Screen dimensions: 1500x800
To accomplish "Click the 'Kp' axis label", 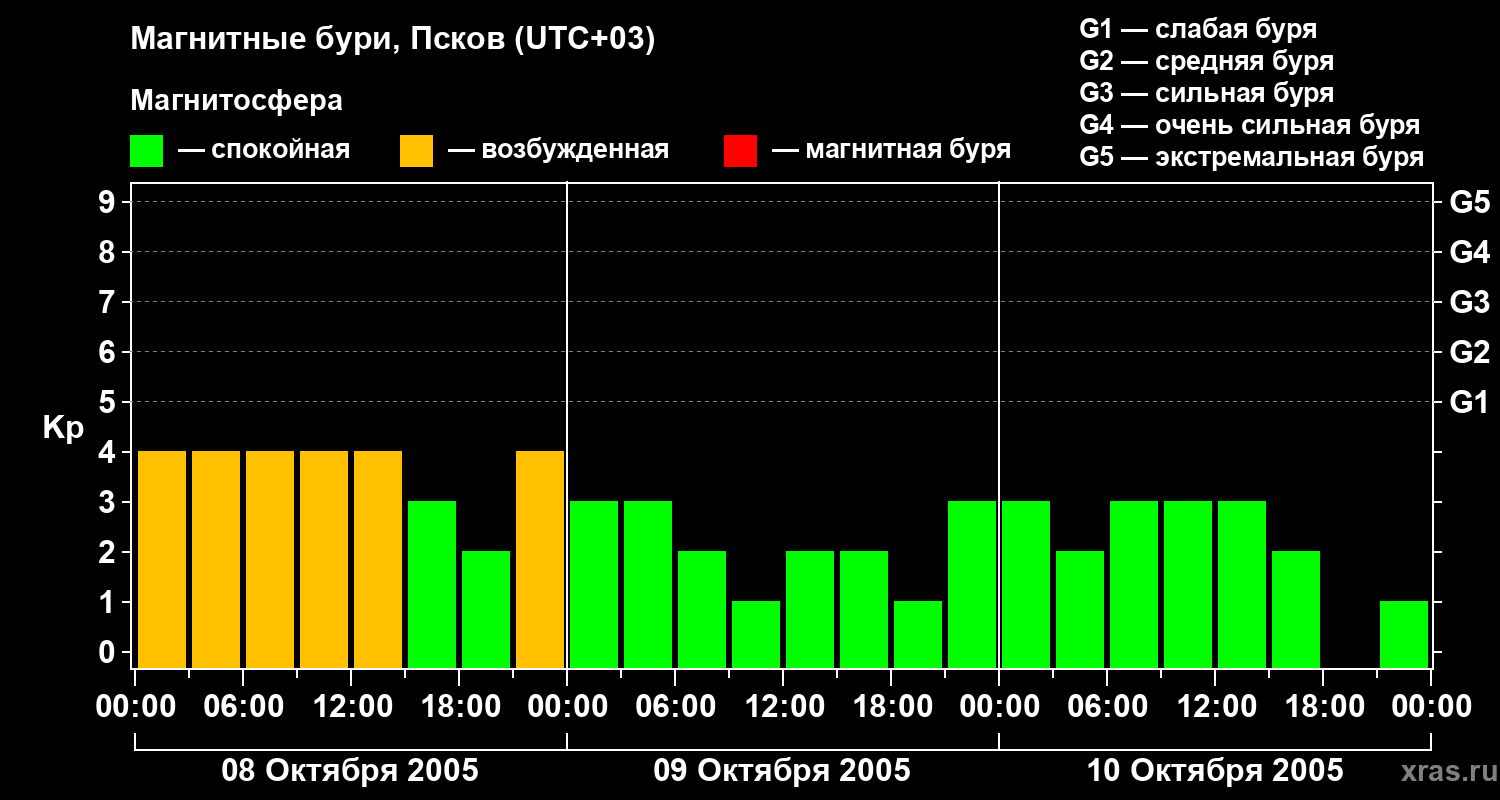I will coord(62,428).
